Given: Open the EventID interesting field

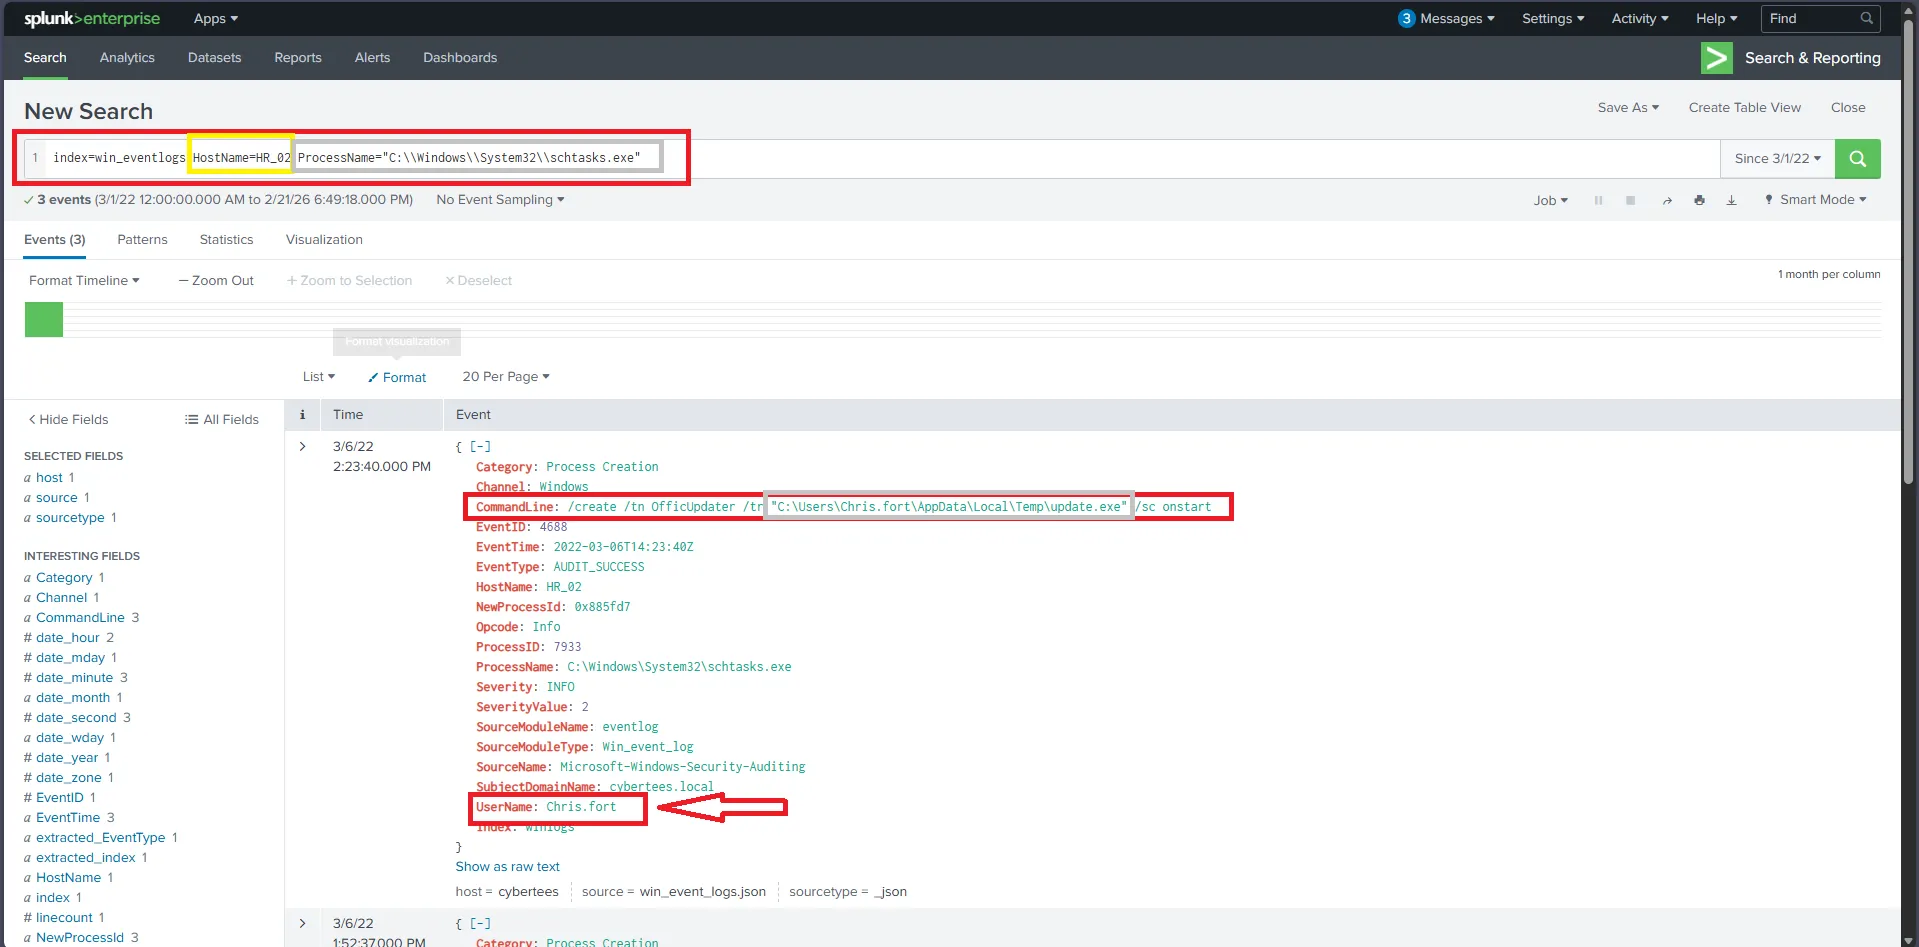Looking at the screenshot, I should point(60,798).
